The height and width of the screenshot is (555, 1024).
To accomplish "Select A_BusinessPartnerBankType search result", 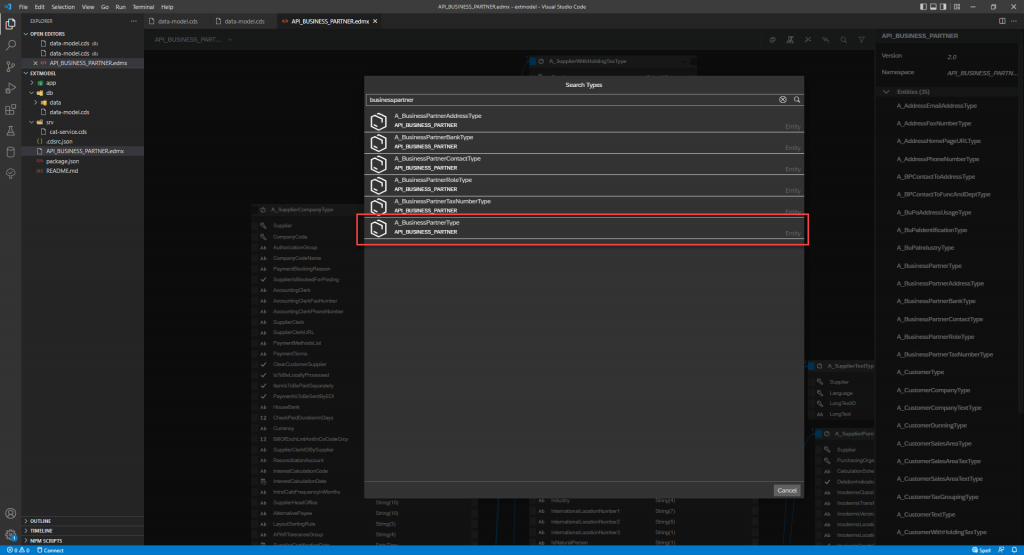I will pyautogui.click(x=584, y=142).
